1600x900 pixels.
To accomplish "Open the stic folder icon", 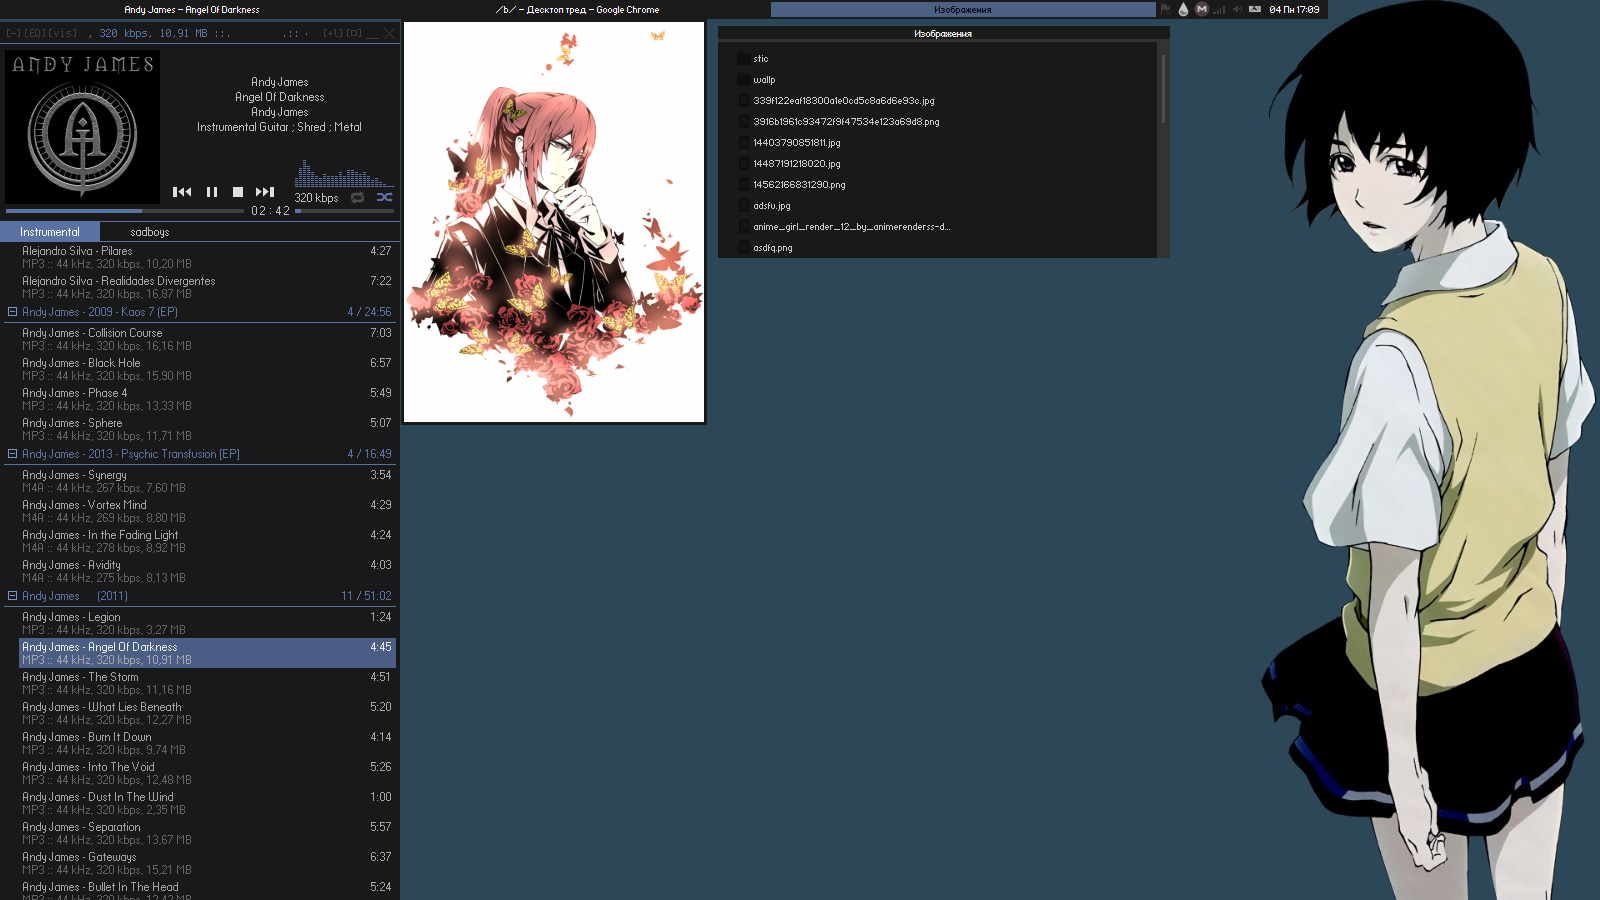I will click(743, 59).
